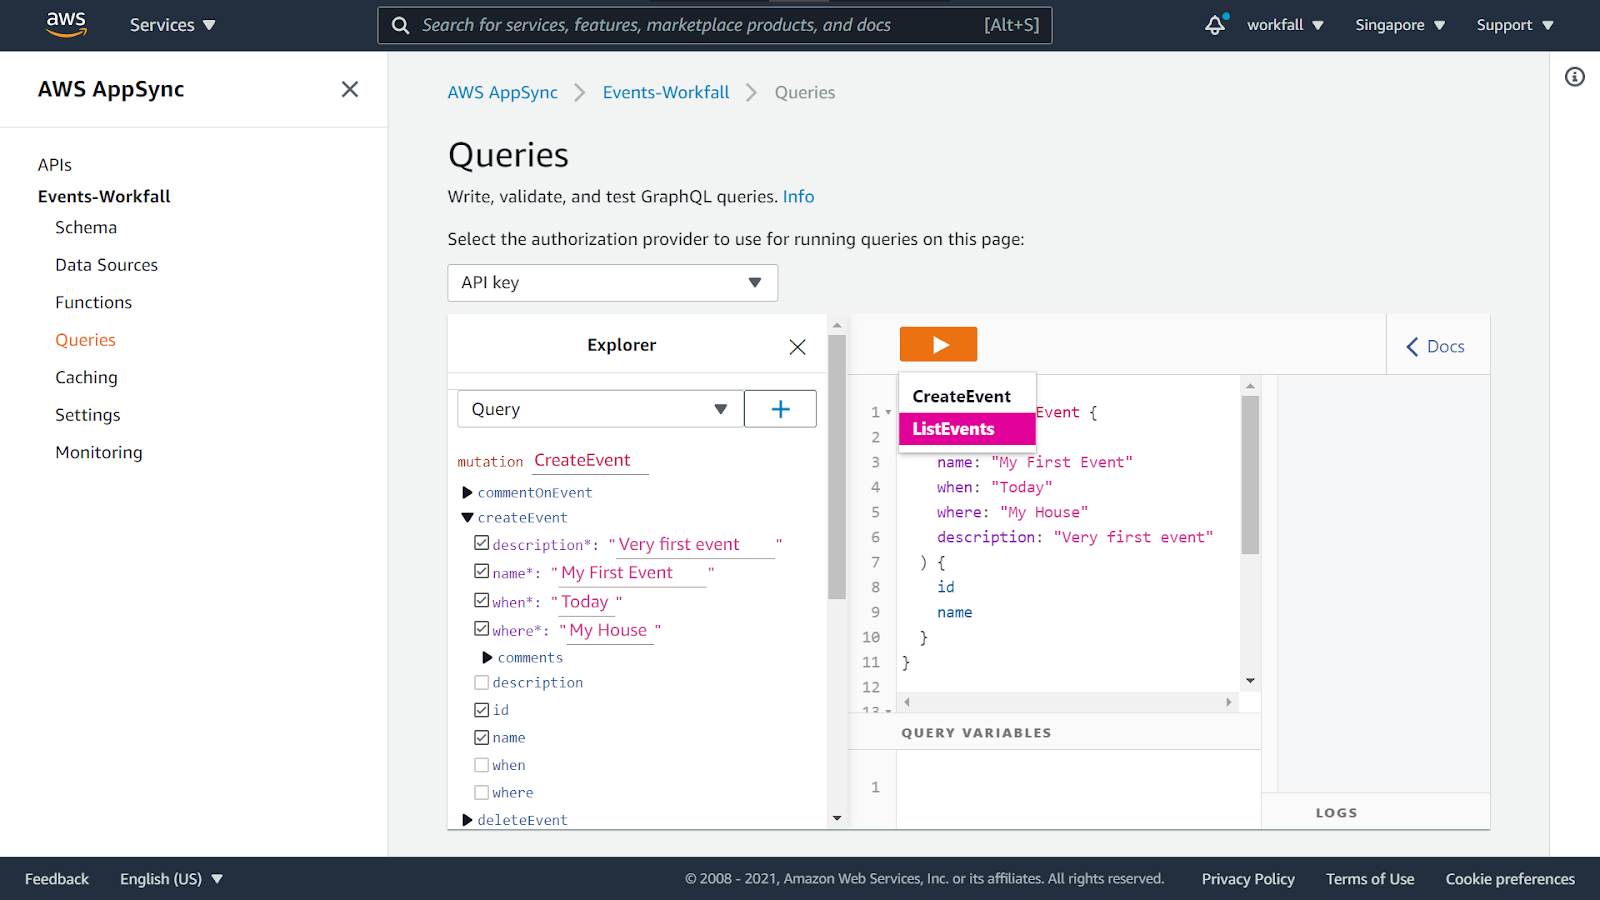Viewport: 1600px width, 900px height.
Task: Click query editor vertical scrollbar thumb
Action: (1250, 475)
